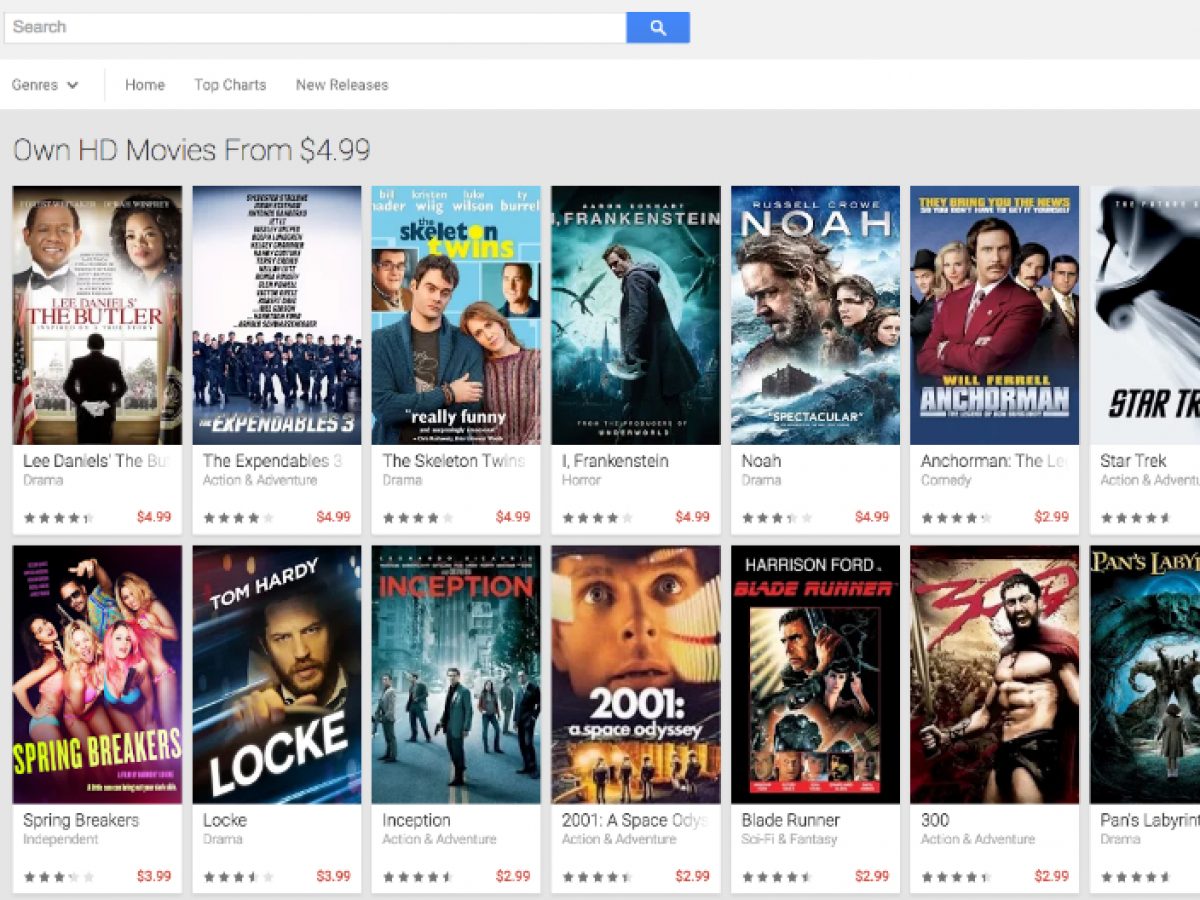Image resolution: width=1200 pixels, height=900 pixels.
Task: Open the Pan's Labyrinth poster
Action: [1145, 675]
